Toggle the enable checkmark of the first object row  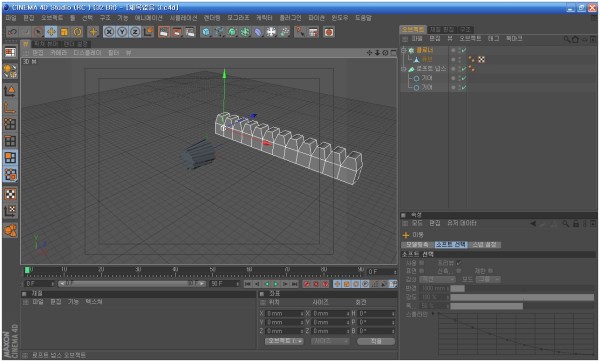(x=464, y=51)
